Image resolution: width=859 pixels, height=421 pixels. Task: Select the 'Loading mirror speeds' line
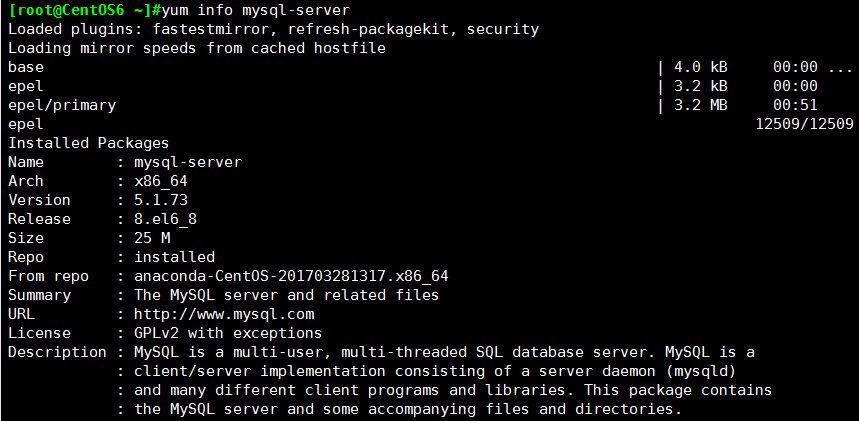click(197, 48)
